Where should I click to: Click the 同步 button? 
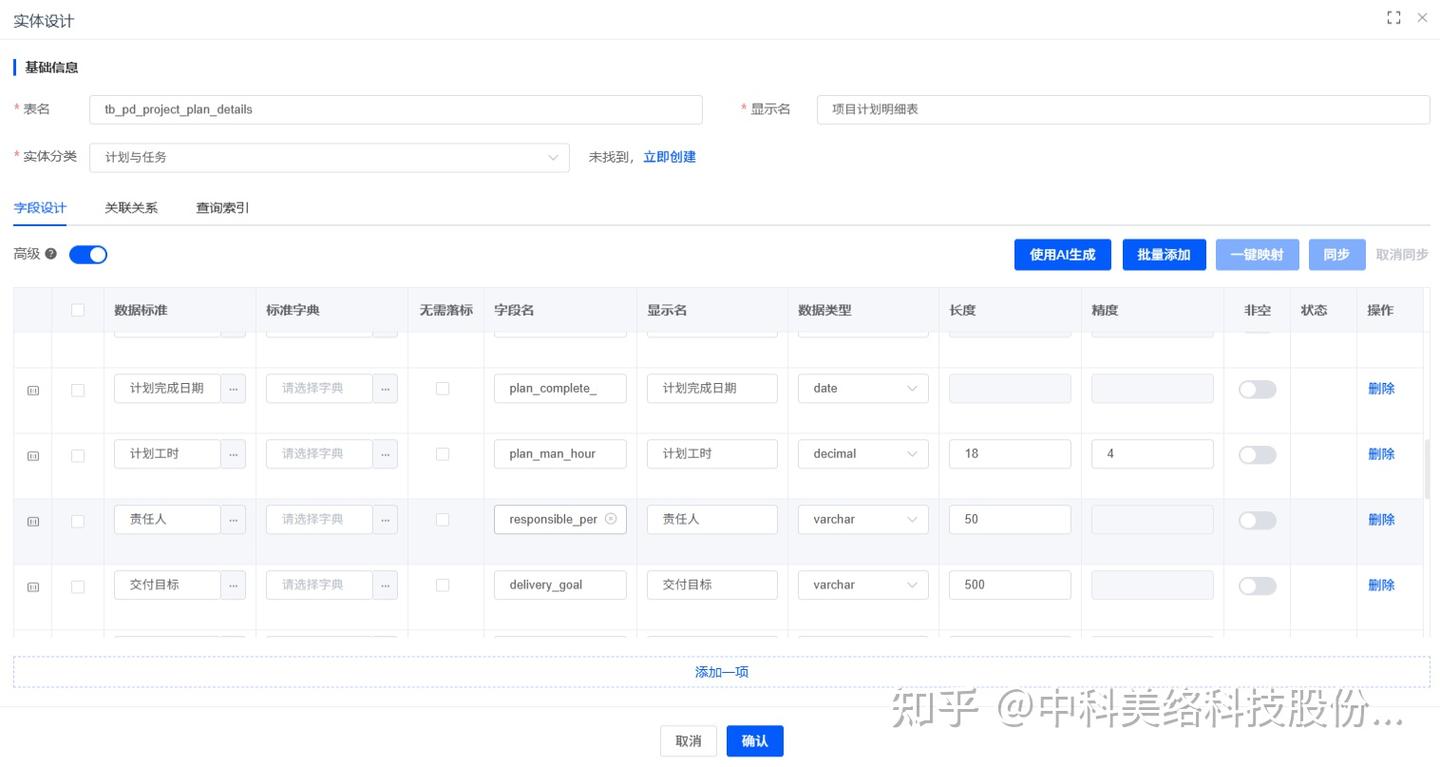[1337, 255]
